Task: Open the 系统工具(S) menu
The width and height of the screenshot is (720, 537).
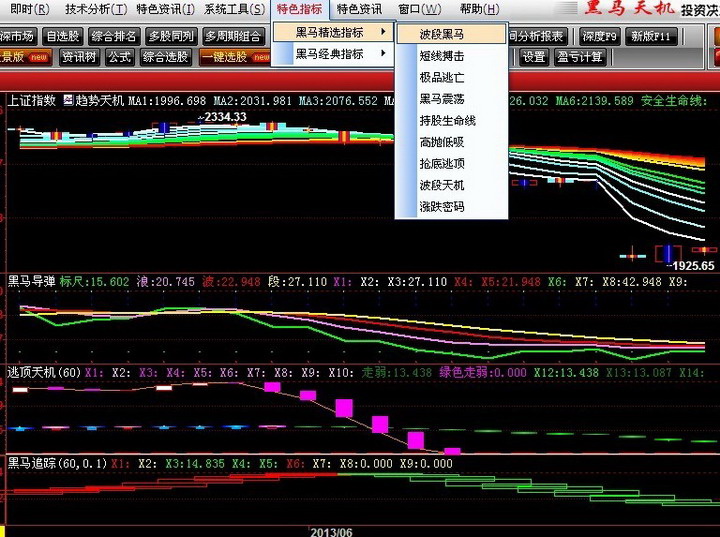Action: point(234,9)
